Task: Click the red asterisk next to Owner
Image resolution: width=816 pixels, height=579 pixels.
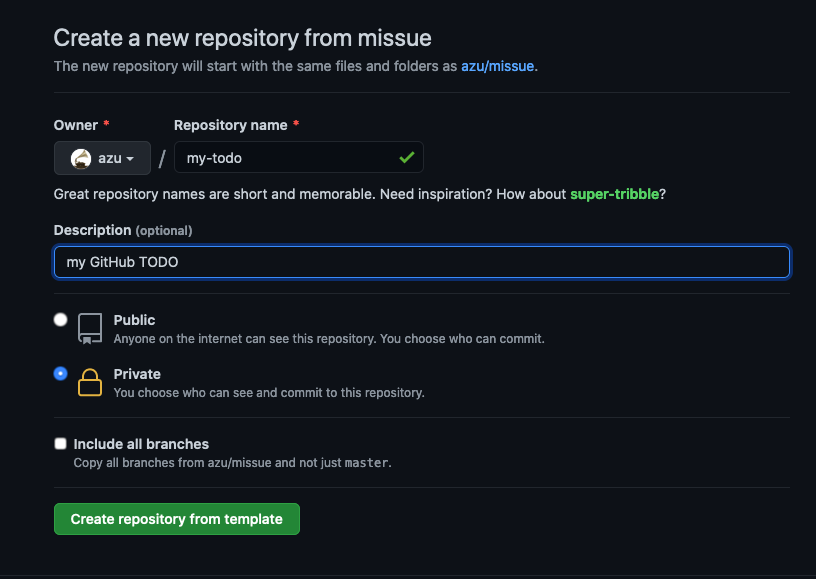Action: pos(106,124)
